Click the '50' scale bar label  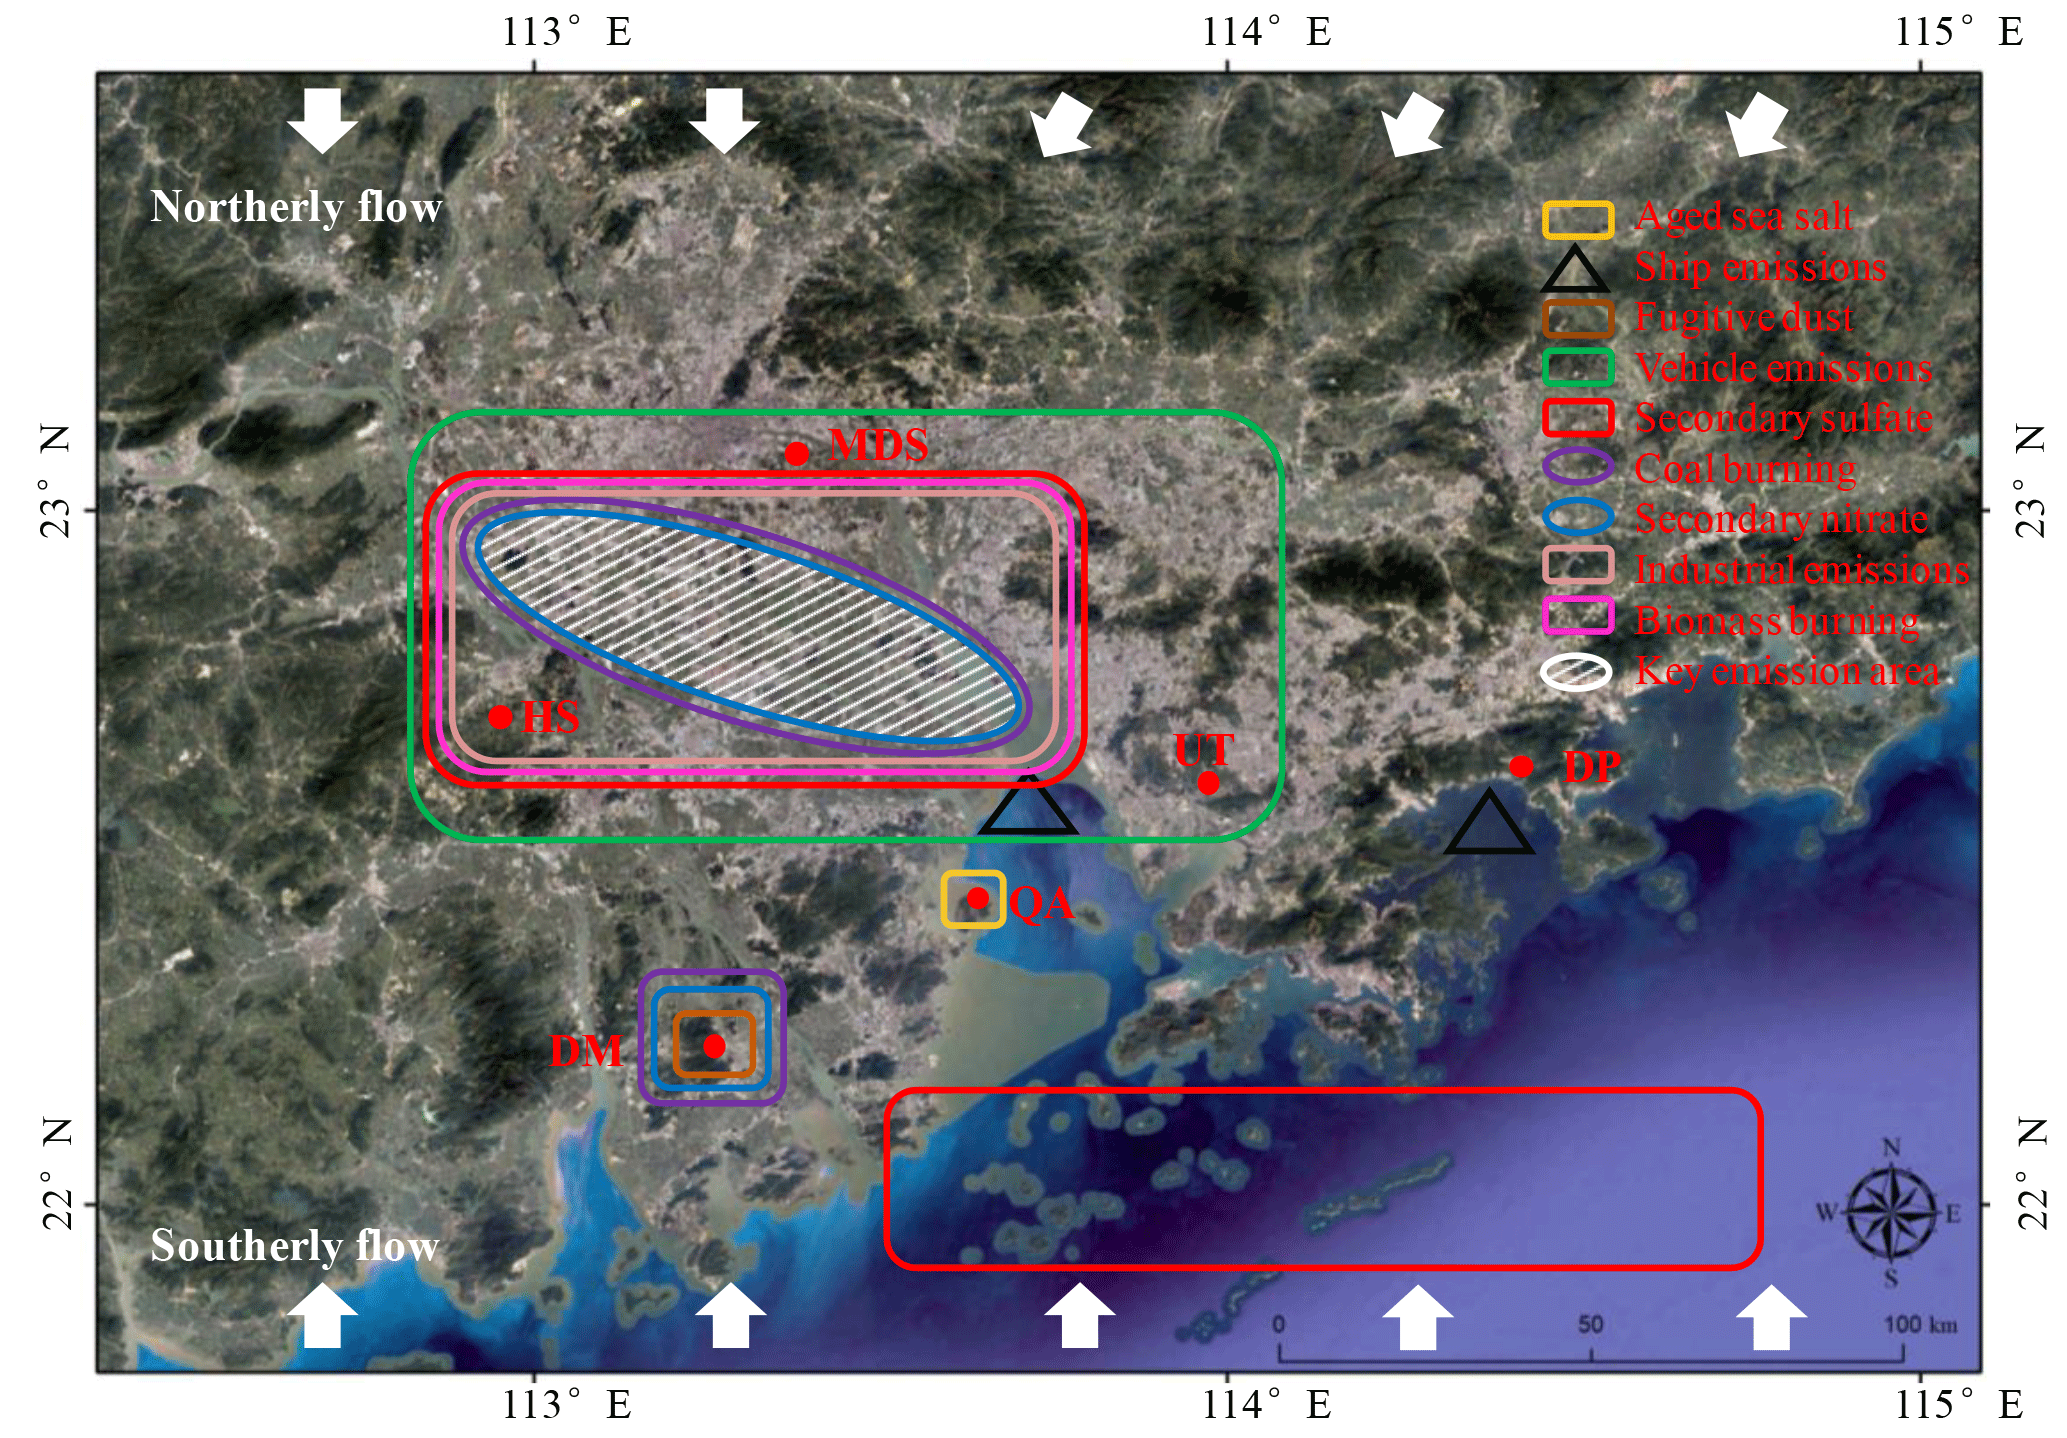coord(1590,1325)
